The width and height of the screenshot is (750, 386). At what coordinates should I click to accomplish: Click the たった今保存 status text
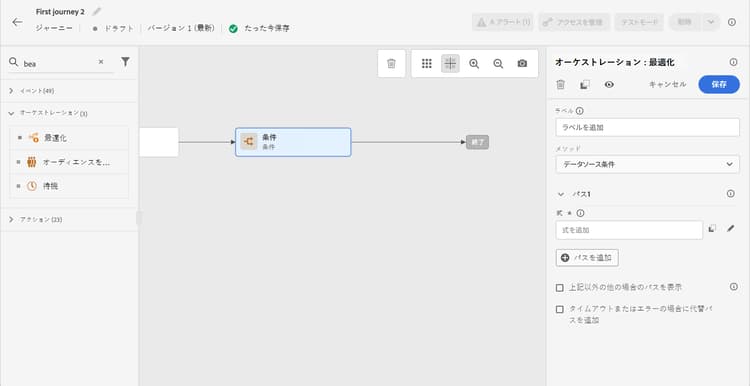(x=266, y=28)
